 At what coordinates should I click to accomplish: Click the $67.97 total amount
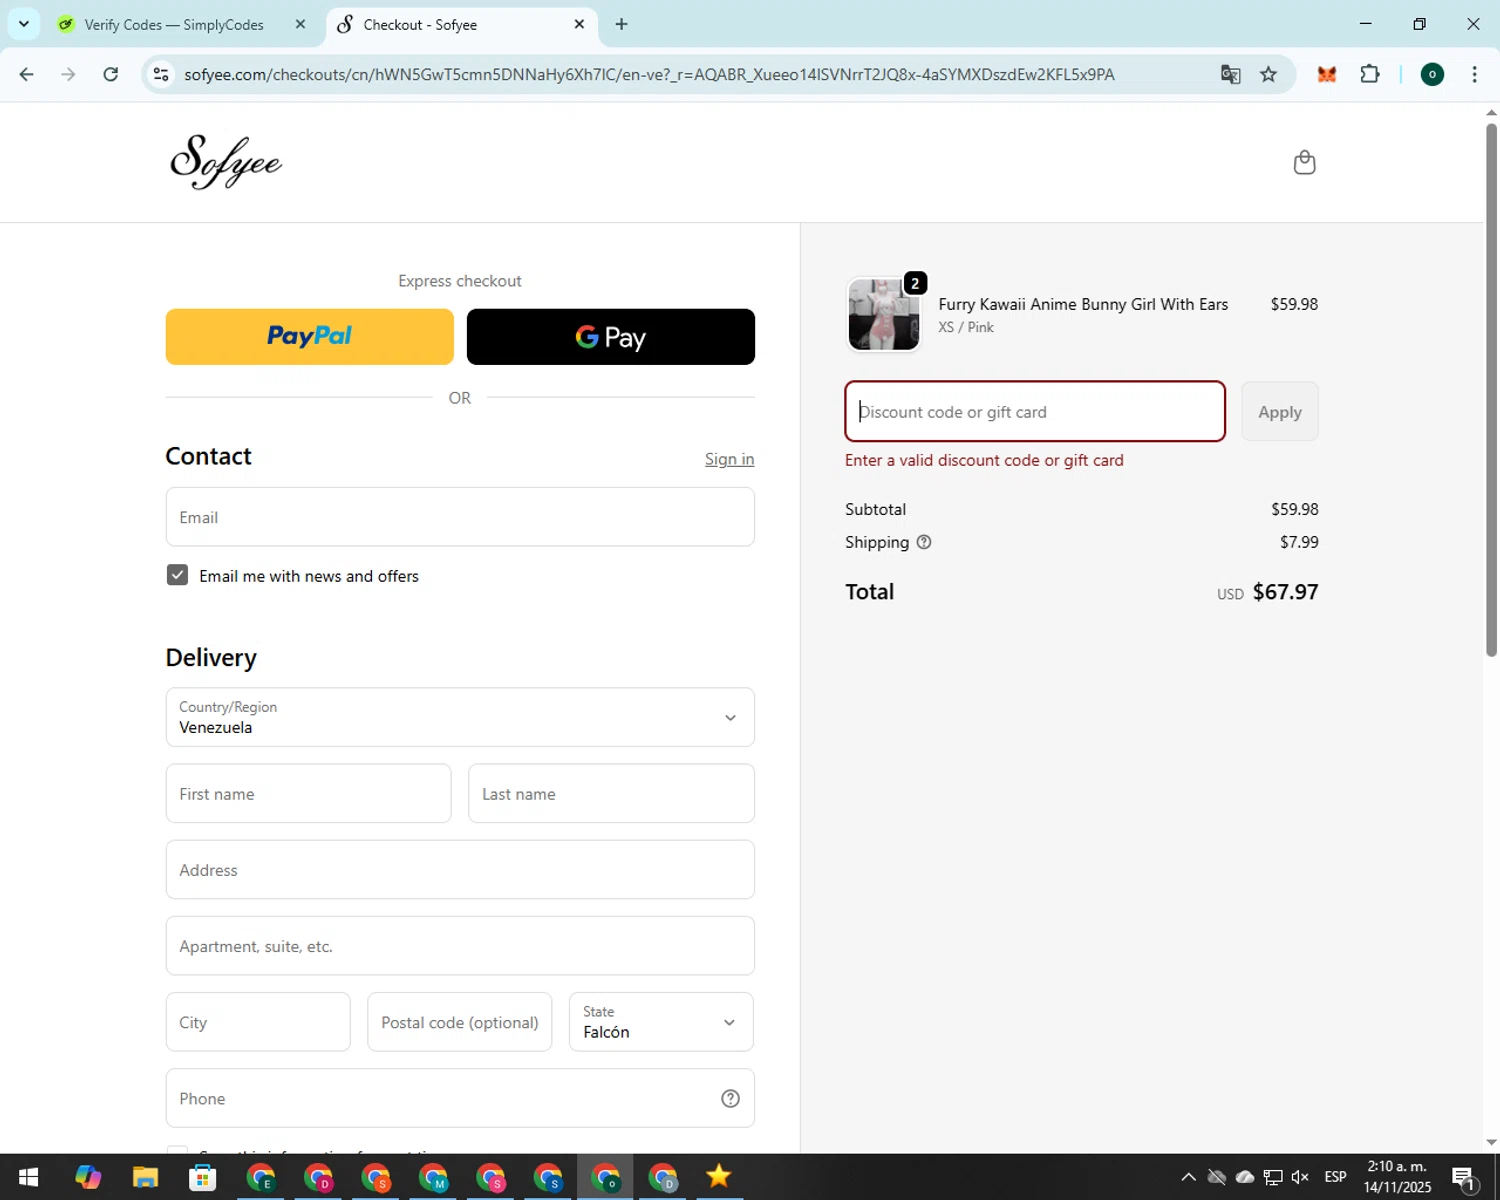pos(1285,592)
